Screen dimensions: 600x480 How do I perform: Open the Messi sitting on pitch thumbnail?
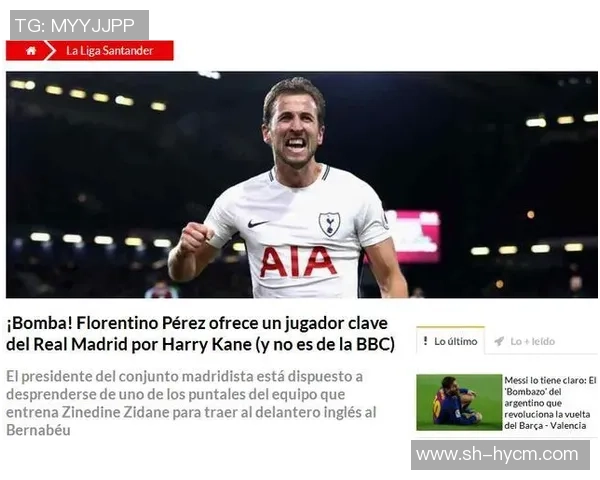[459, 402]
